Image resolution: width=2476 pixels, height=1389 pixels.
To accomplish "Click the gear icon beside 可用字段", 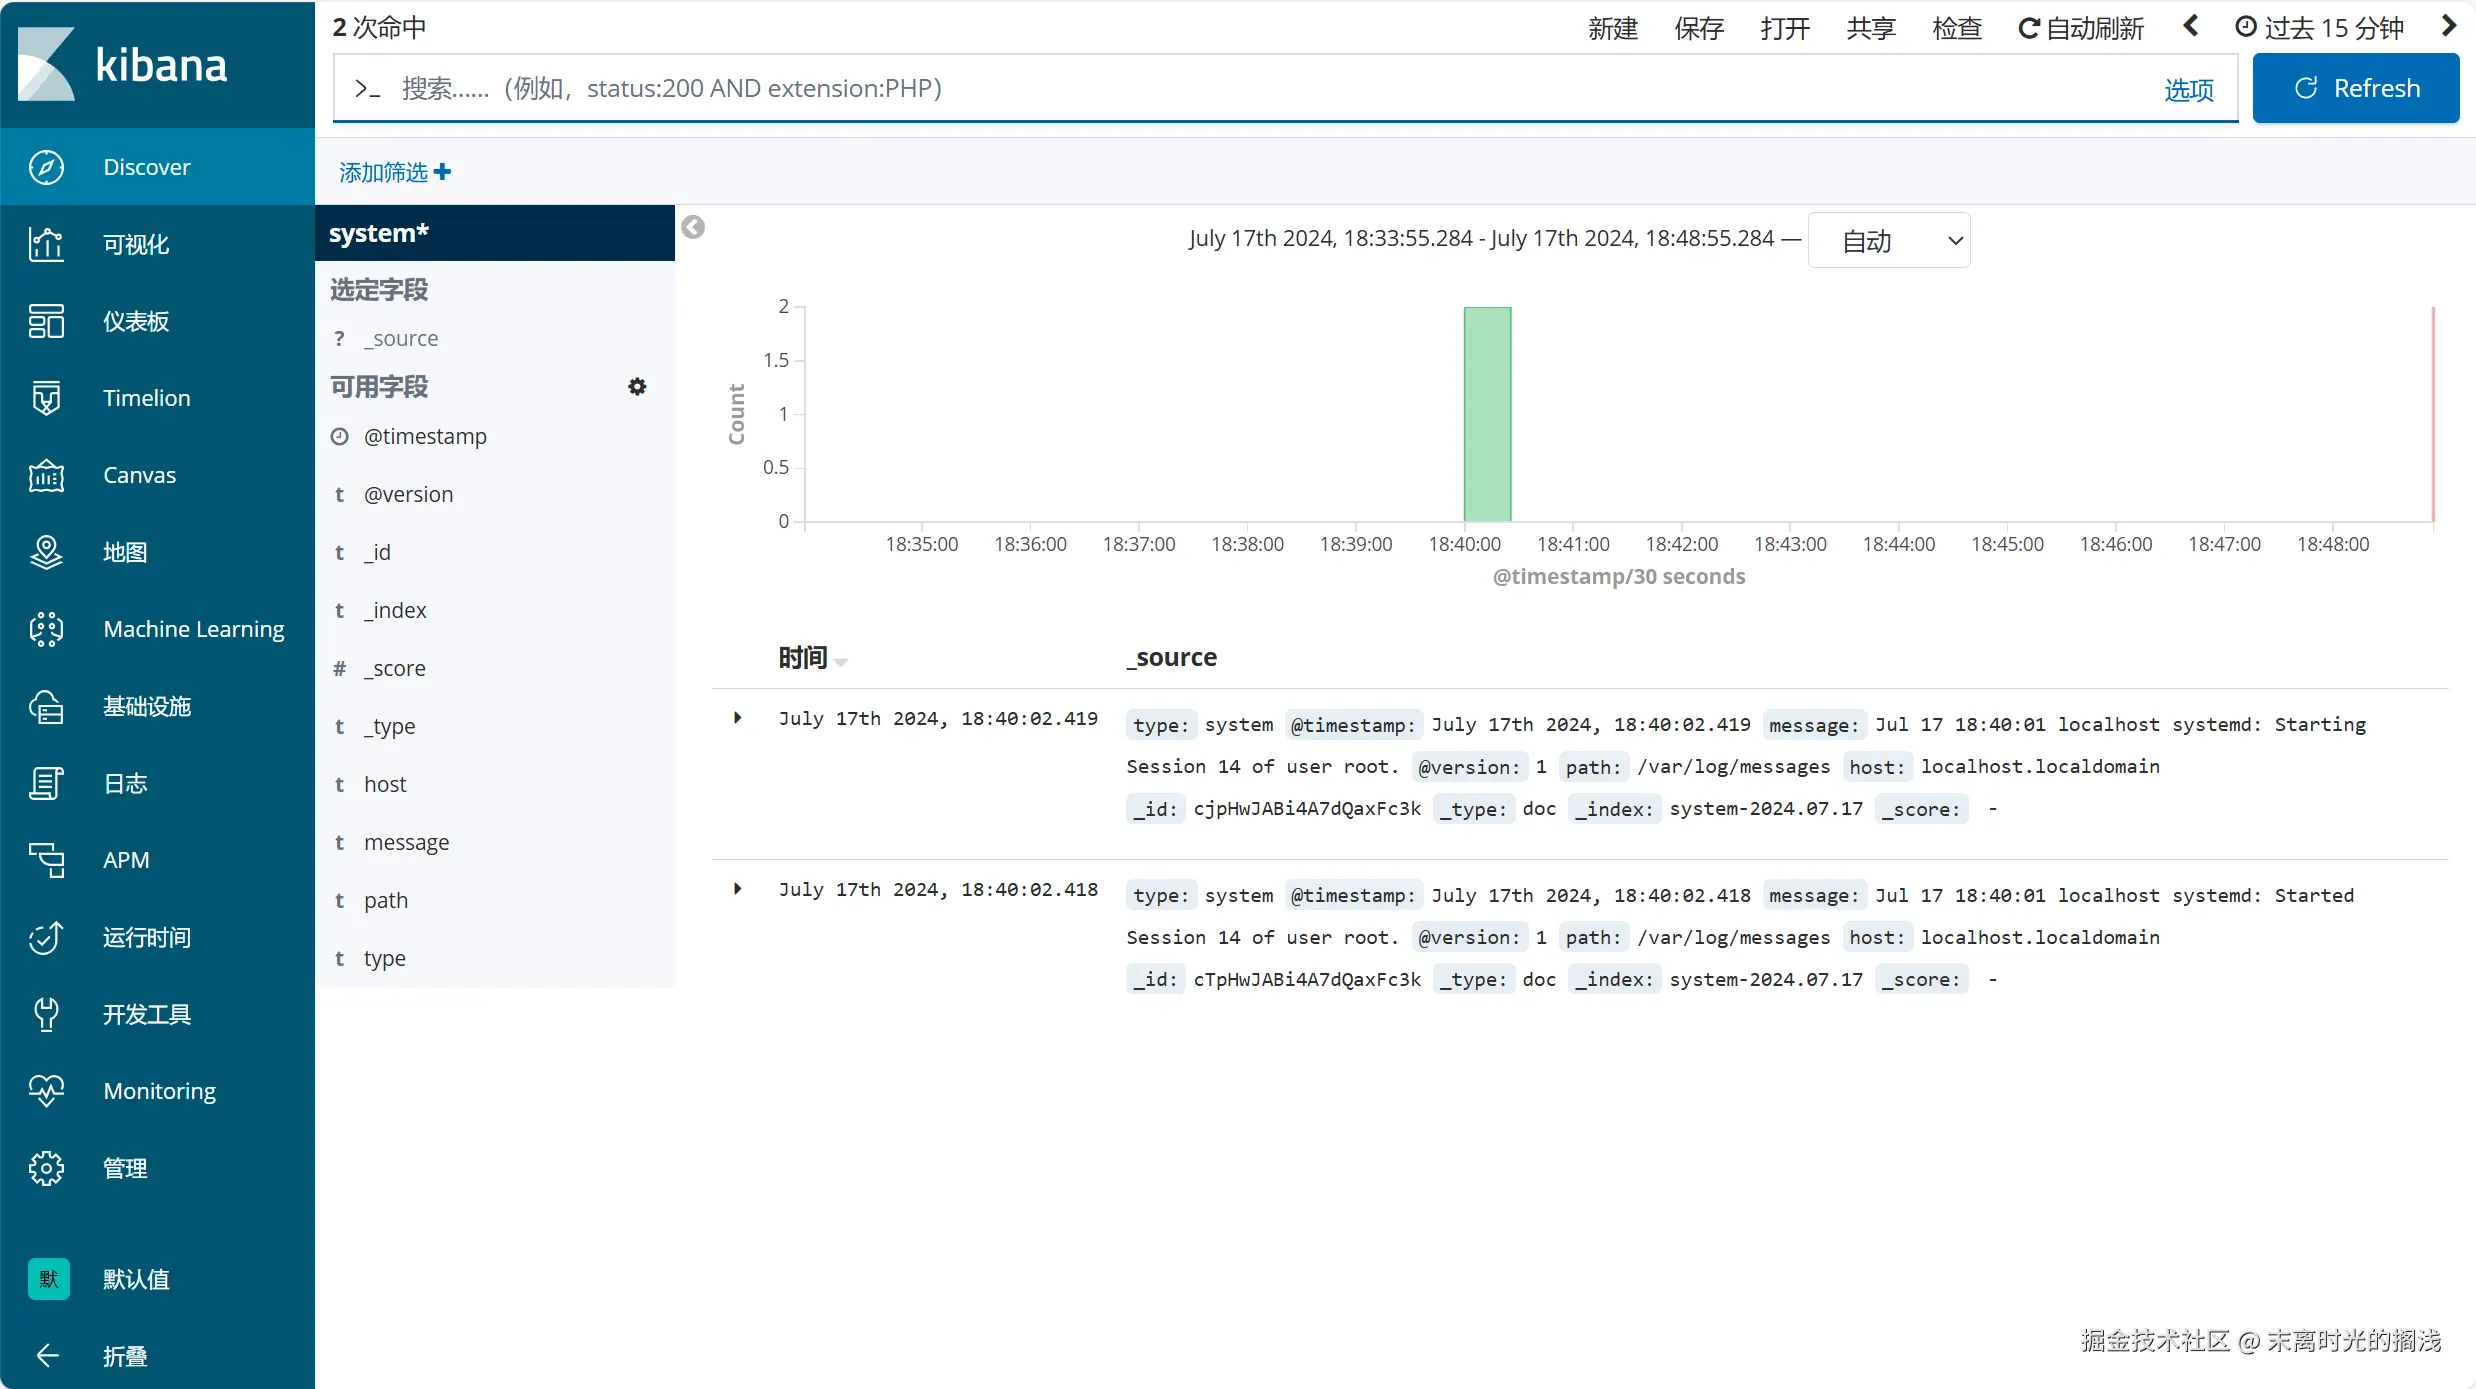I will click(x=637, y=387).
